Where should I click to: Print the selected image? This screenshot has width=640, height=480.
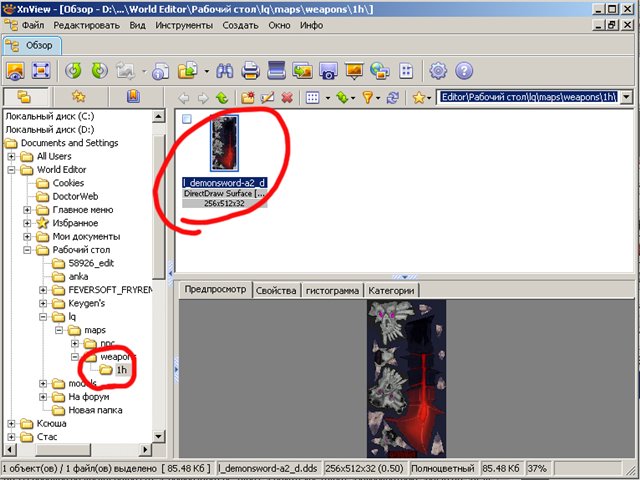click(x=250, y=71)
